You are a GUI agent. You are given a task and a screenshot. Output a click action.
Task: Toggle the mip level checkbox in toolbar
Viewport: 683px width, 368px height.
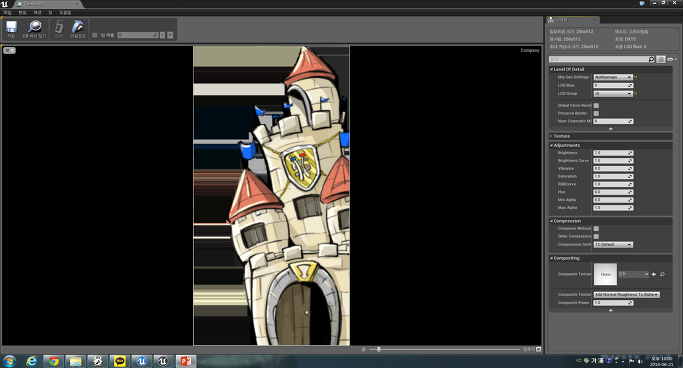[95, 35]
